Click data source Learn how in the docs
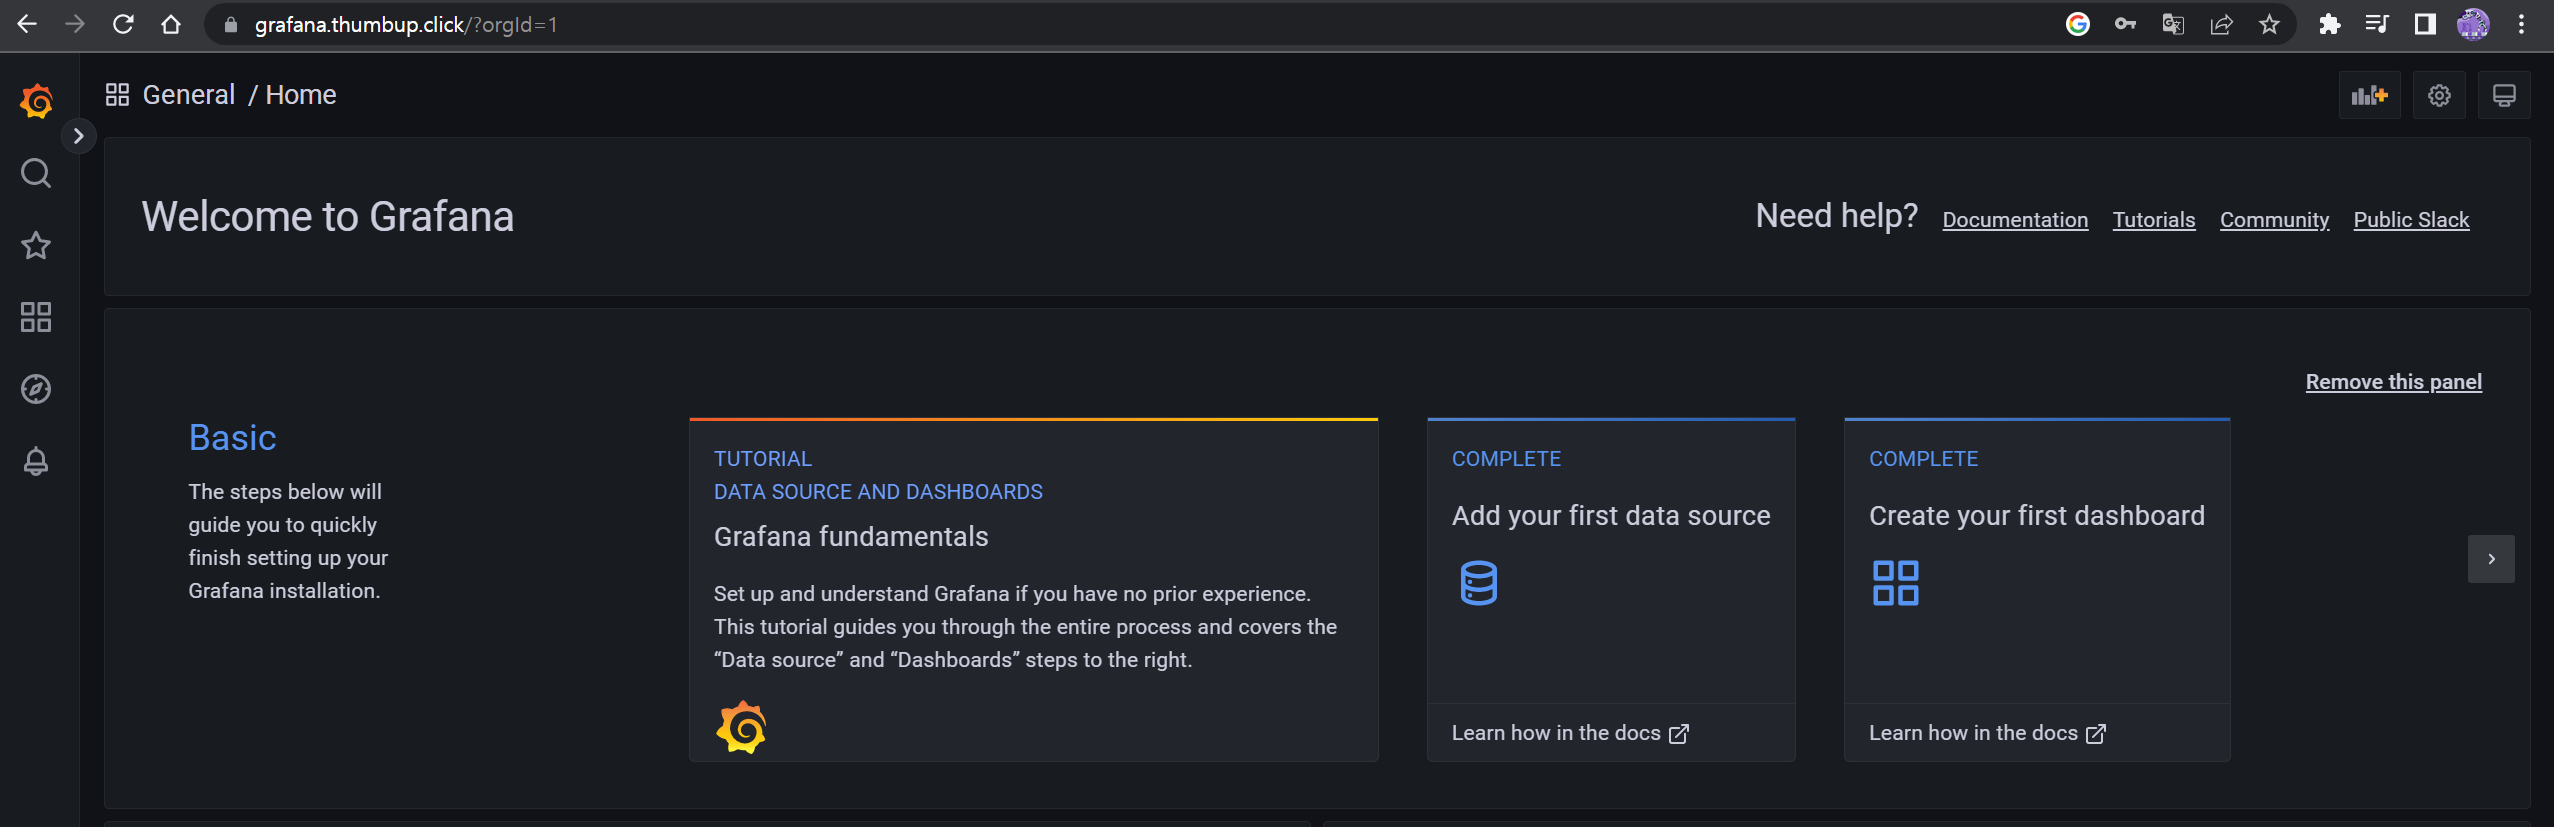Screen dimensions: 2554x827 (1570, 733)
